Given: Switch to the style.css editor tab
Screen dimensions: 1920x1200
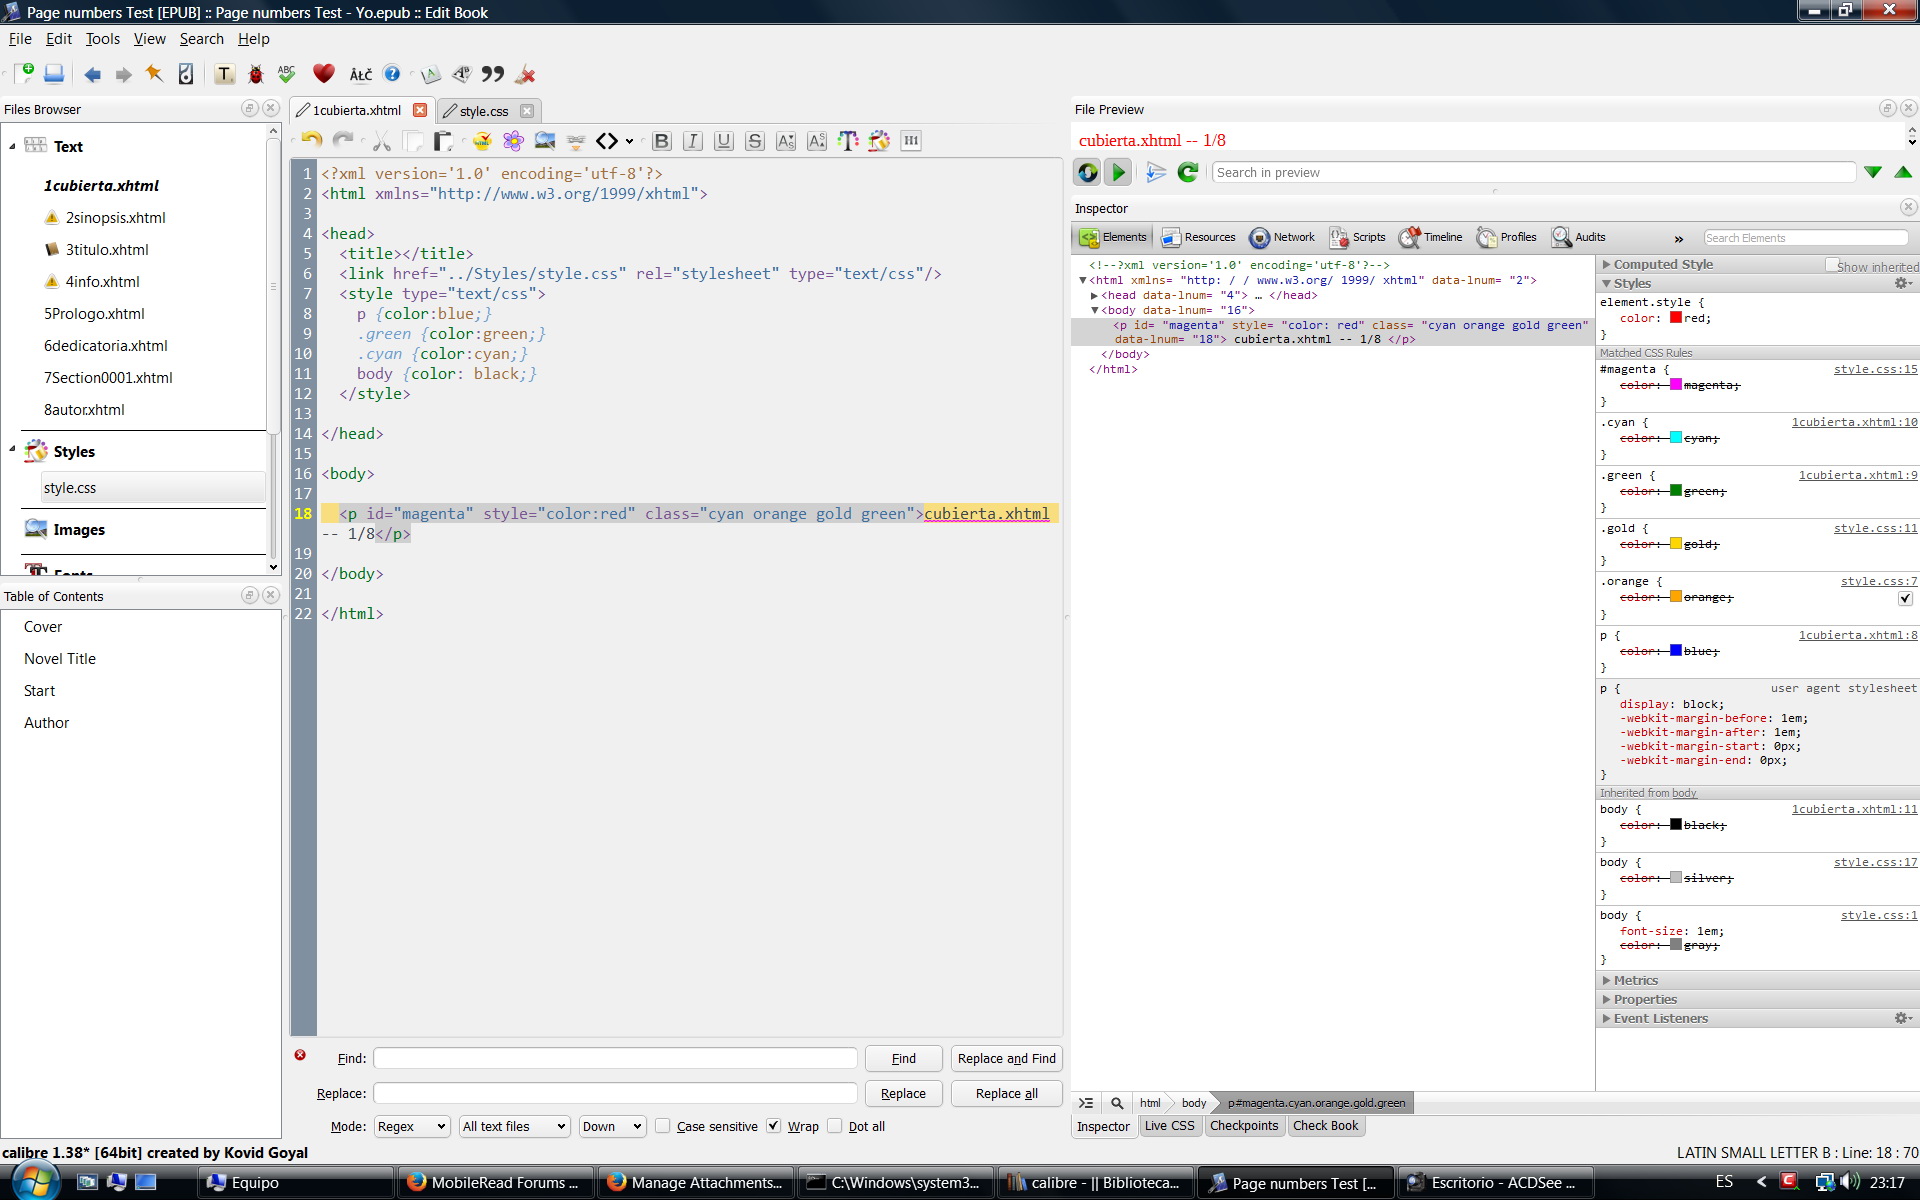Looking at the screenshot, I should pyautogui.click(x=483, y=111).
